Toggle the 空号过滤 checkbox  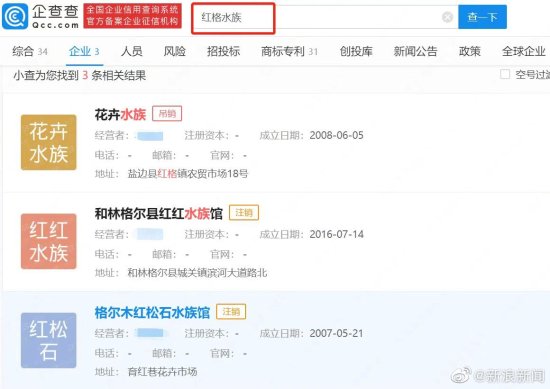[505, 74]
